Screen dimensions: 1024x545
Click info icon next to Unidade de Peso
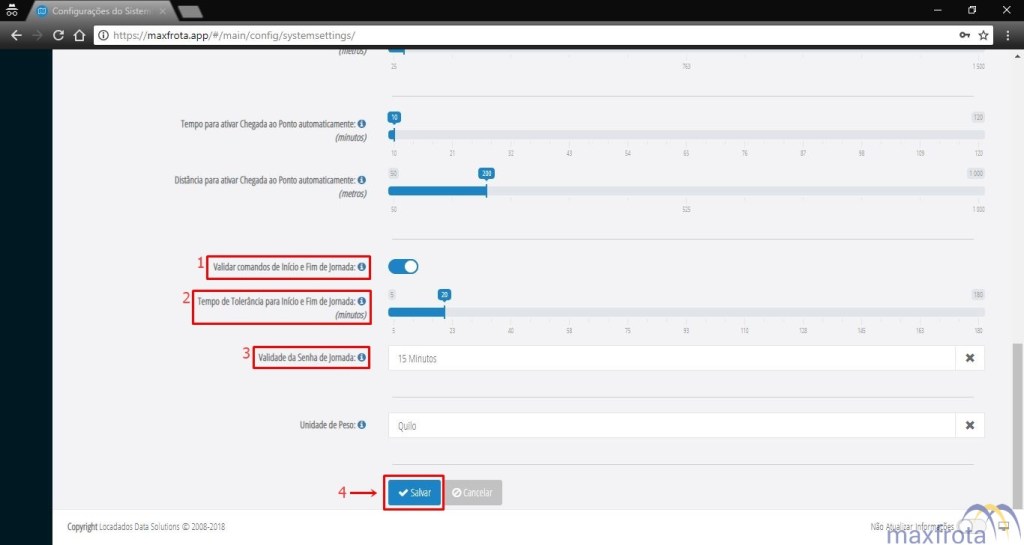(361, 425)
